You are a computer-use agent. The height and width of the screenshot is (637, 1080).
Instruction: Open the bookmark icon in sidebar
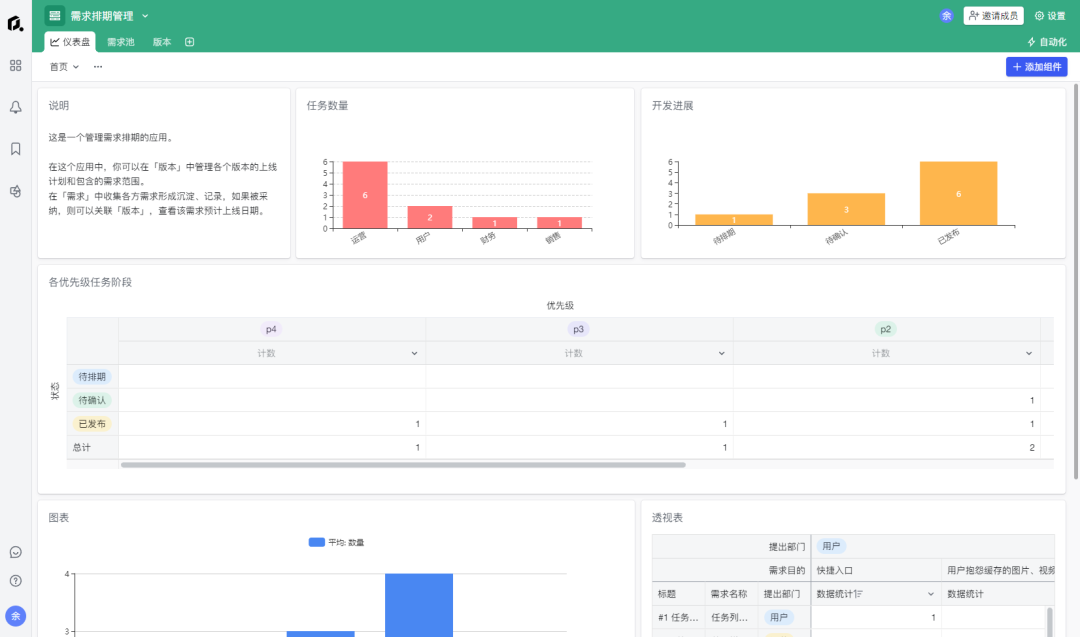click(15, 149)
